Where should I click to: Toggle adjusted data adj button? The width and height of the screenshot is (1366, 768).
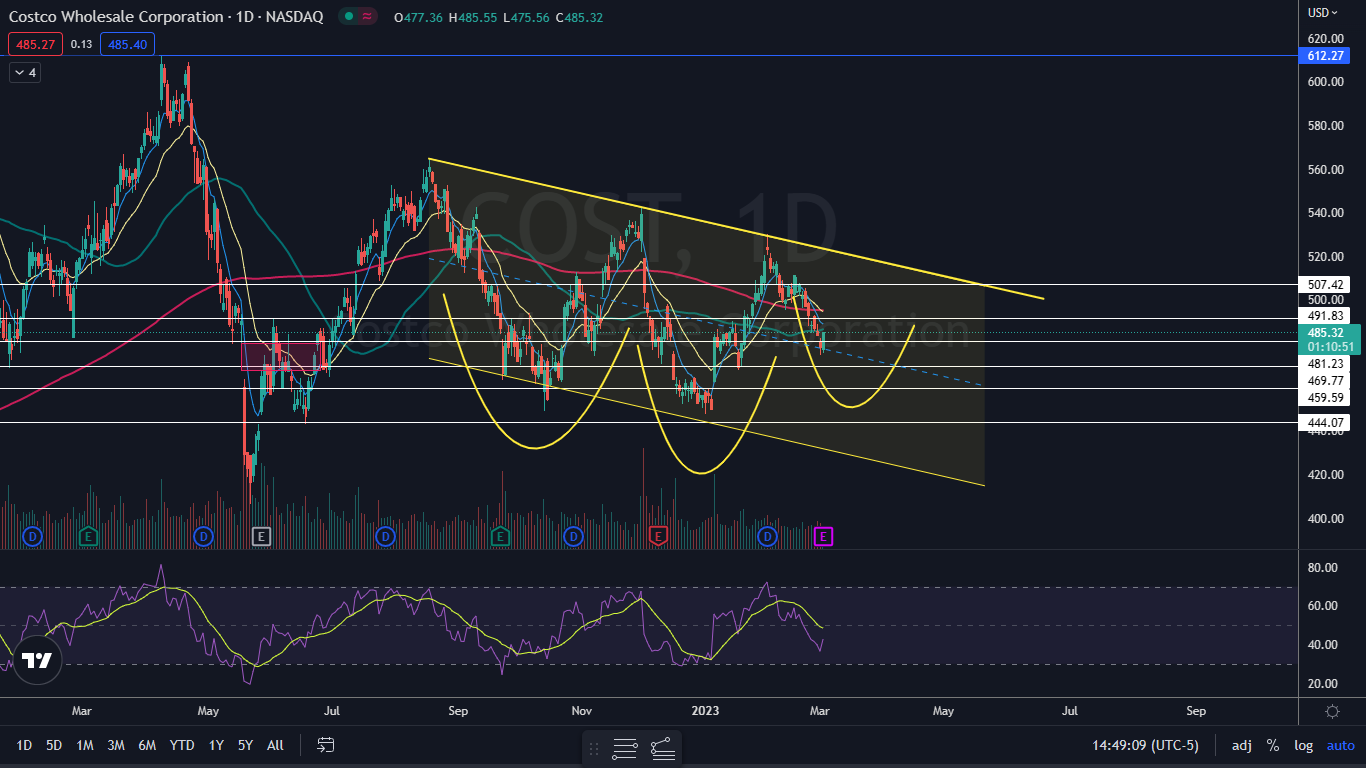(x=1241, y=745)
